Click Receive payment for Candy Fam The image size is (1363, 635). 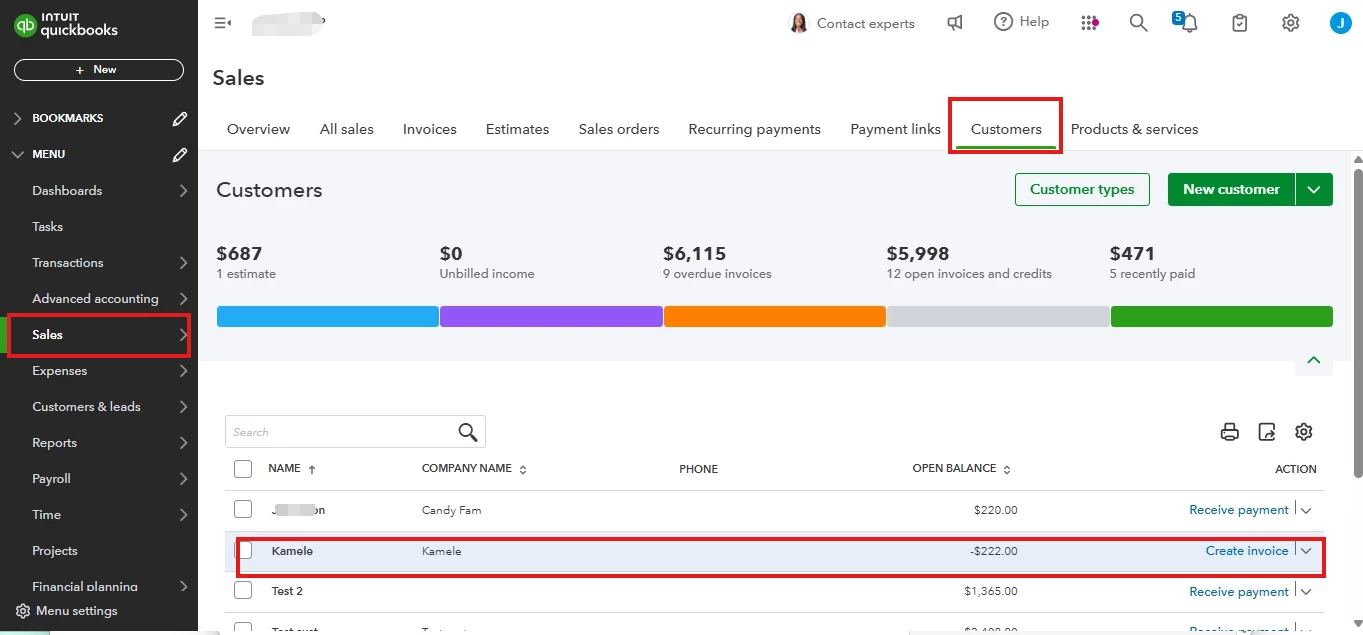tap(1239, 509)
